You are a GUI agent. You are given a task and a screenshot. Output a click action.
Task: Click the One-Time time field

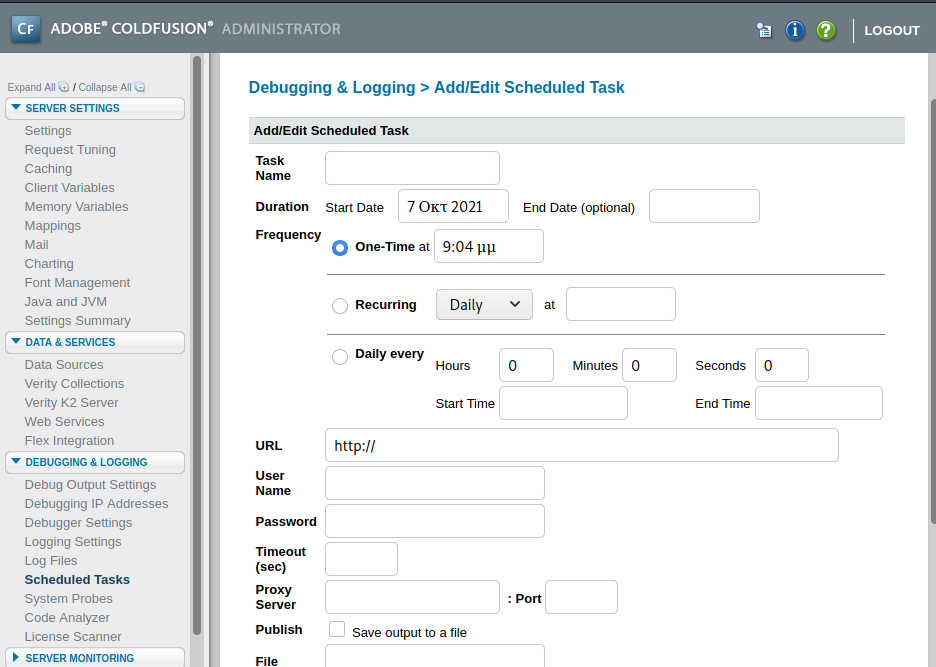click(489, 246)
